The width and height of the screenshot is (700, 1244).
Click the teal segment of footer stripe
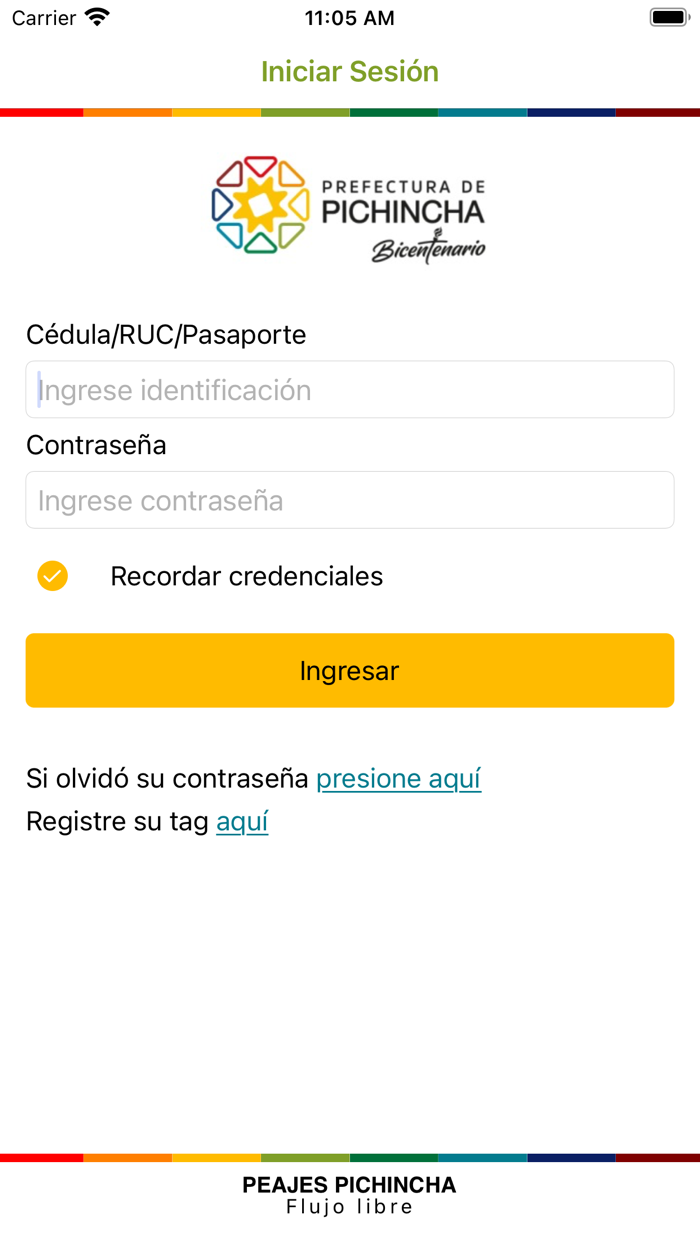[482, 1158]
